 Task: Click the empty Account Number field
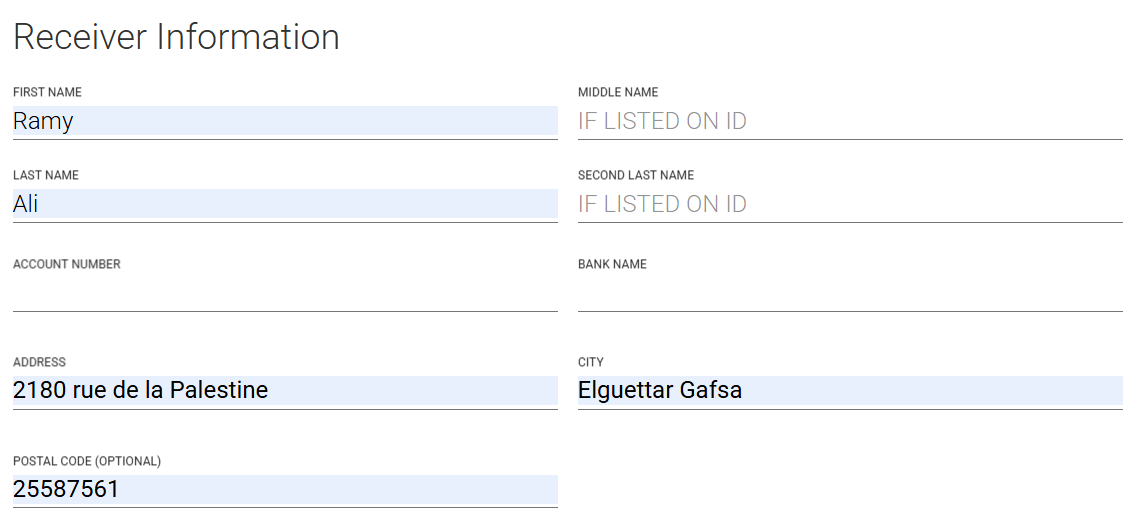pos(285,293)
